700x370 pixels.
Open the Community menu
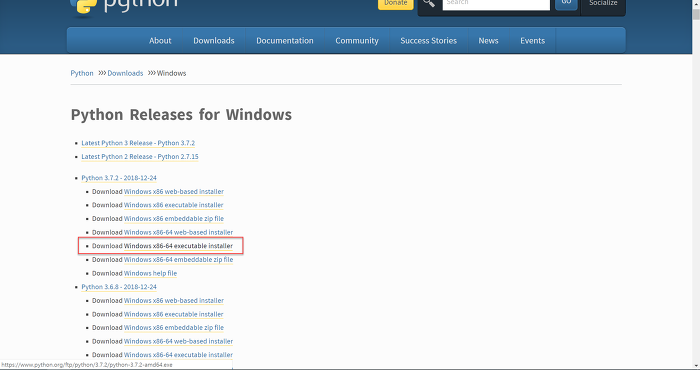pos(357,41)
